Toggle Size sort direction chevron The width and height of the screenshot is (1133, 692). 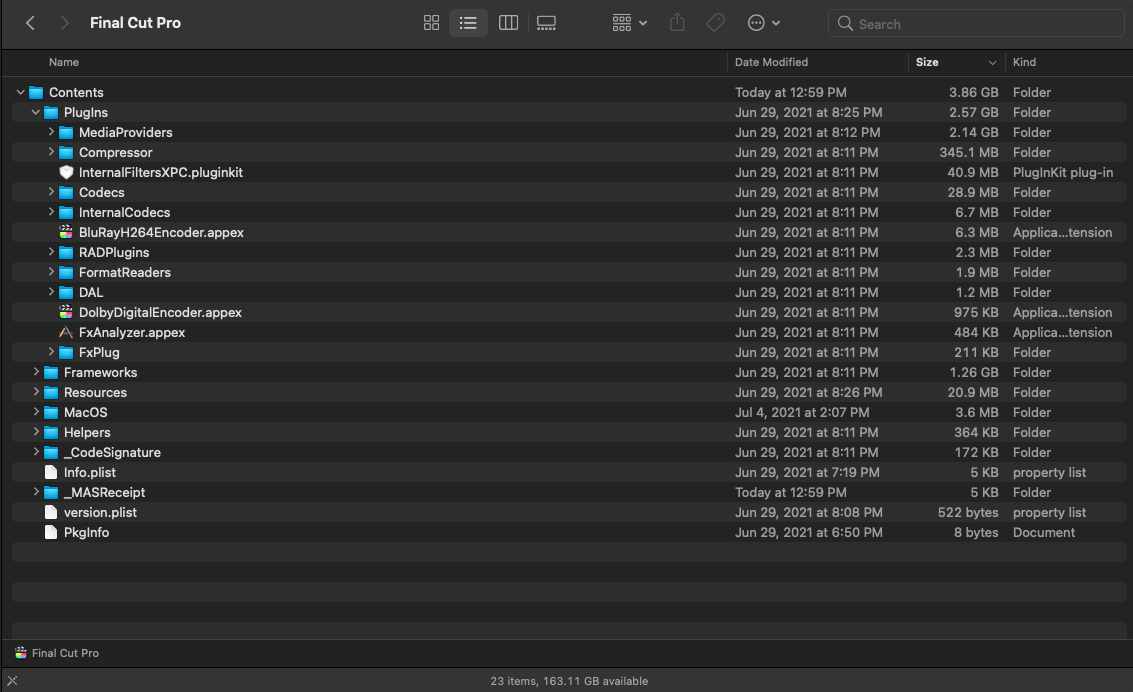(x=992, y=63)
